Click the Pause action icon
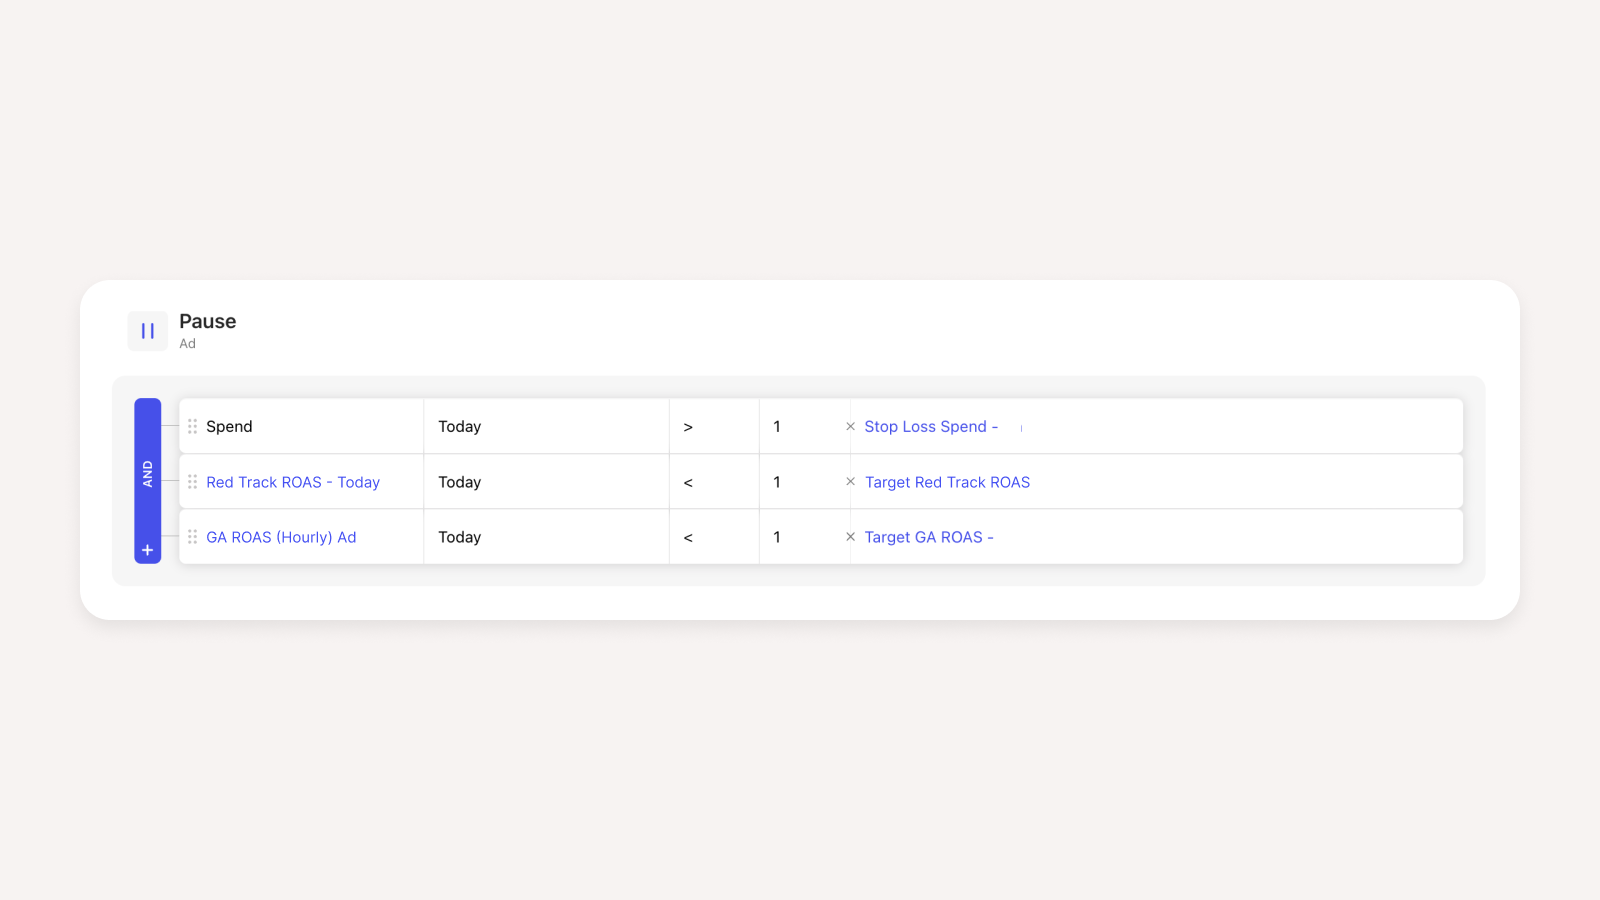Viewport: 1600px width, 900px height. click(x=148, y=331)
